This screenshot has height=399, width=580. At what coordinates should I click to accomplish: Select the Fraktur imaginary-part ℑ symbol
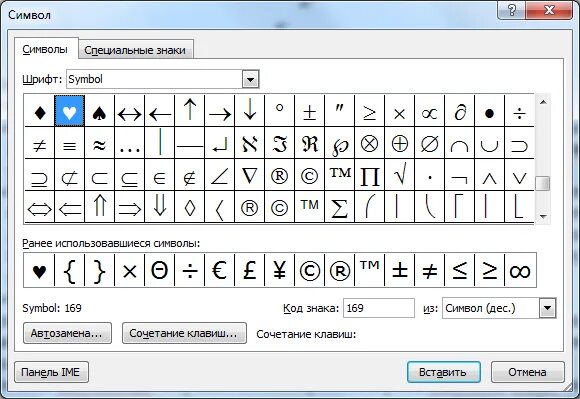pos(280,143)
